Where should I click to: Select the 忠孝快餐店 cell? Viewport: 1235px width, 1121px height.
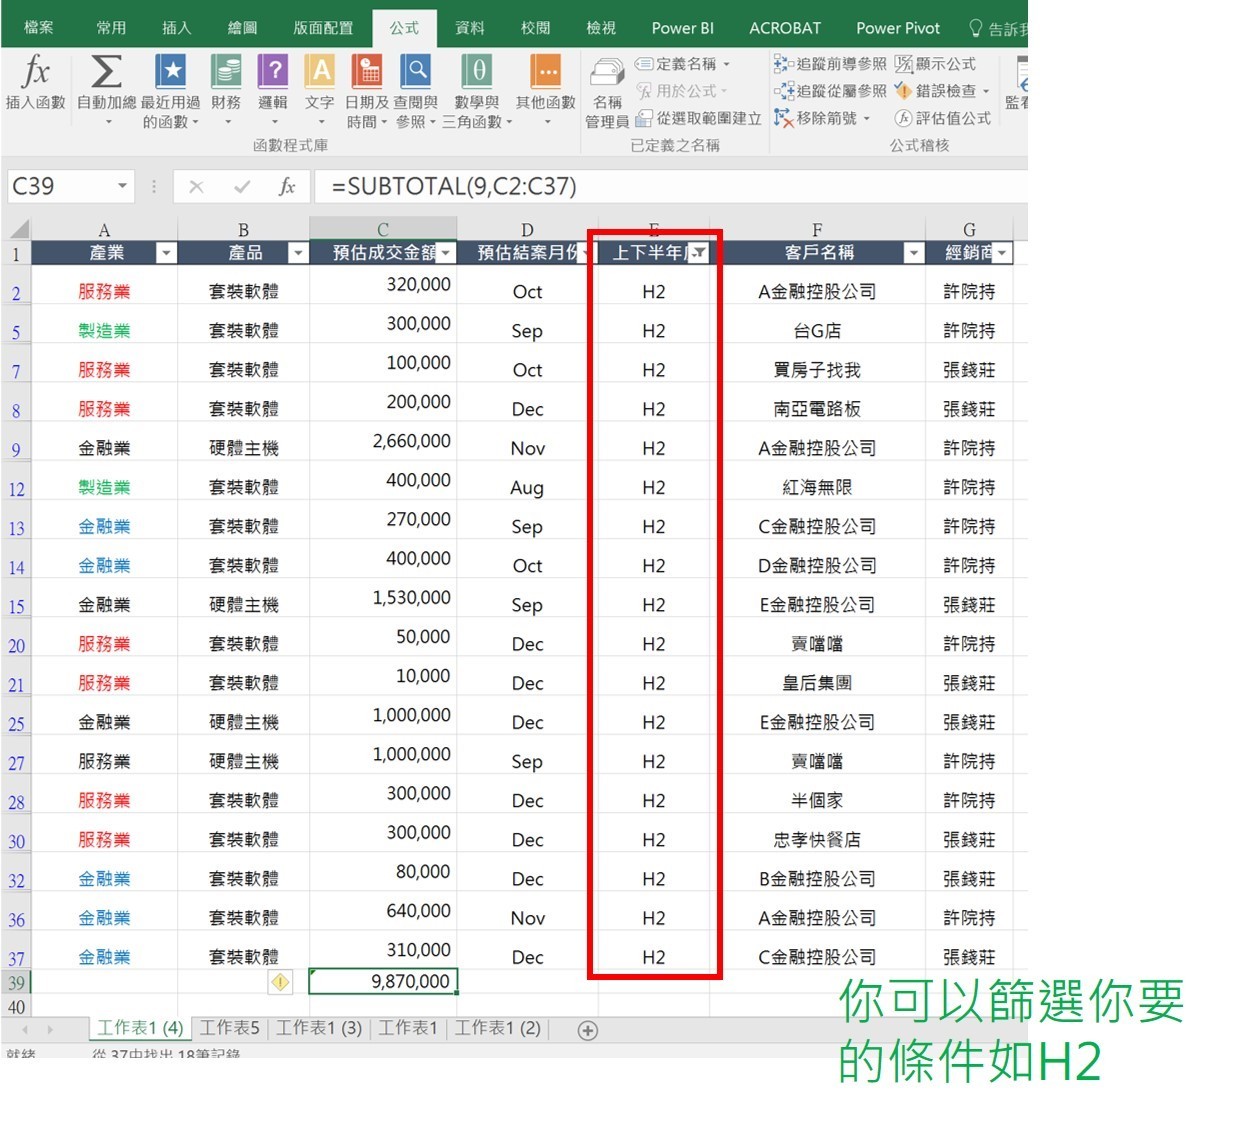817,839
